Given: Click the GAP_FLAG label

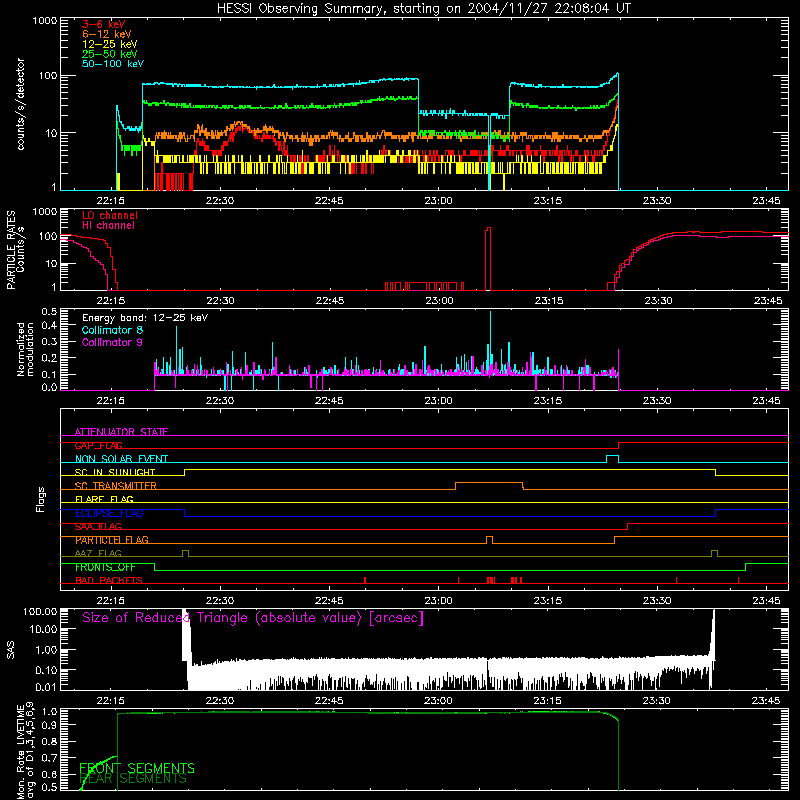Looking at the screenshot, I should point(98,445).
